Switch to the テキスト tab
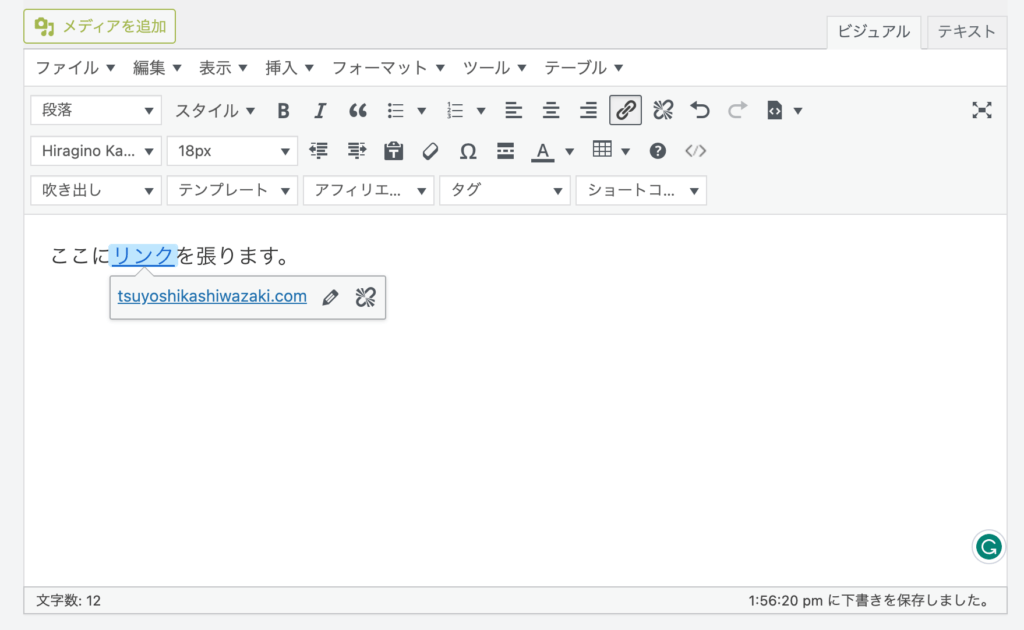The width and height of the screenshot is (1024, 630). pyautogui.click(x=965, y=32)
